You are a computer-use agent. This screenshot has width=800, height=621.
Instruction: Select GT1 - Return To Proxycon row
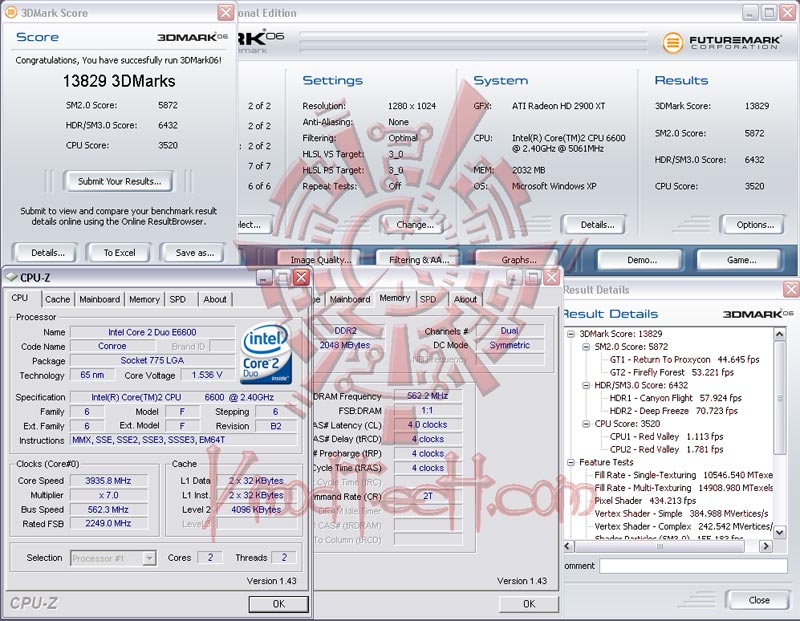684,359
